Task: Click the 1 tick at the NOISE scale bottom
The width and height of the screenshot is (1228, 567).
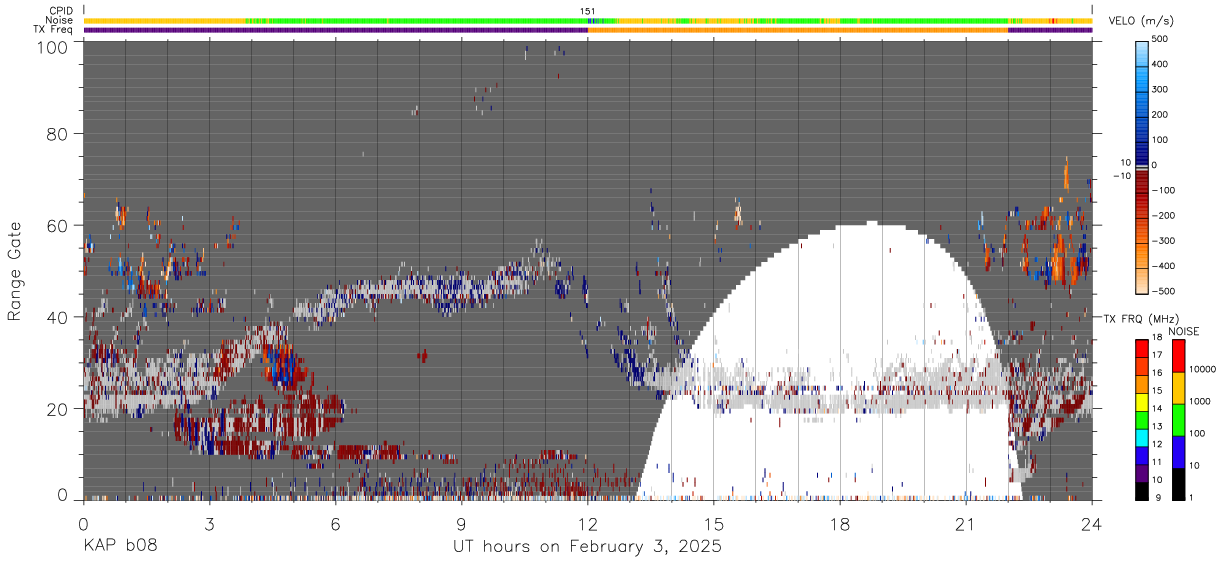Action: pyautogui.click(x=1192, y=497)
